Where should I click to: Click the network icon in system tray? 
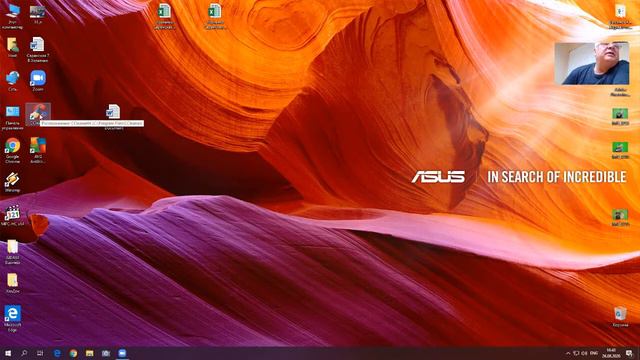click(x=576, y=353)
